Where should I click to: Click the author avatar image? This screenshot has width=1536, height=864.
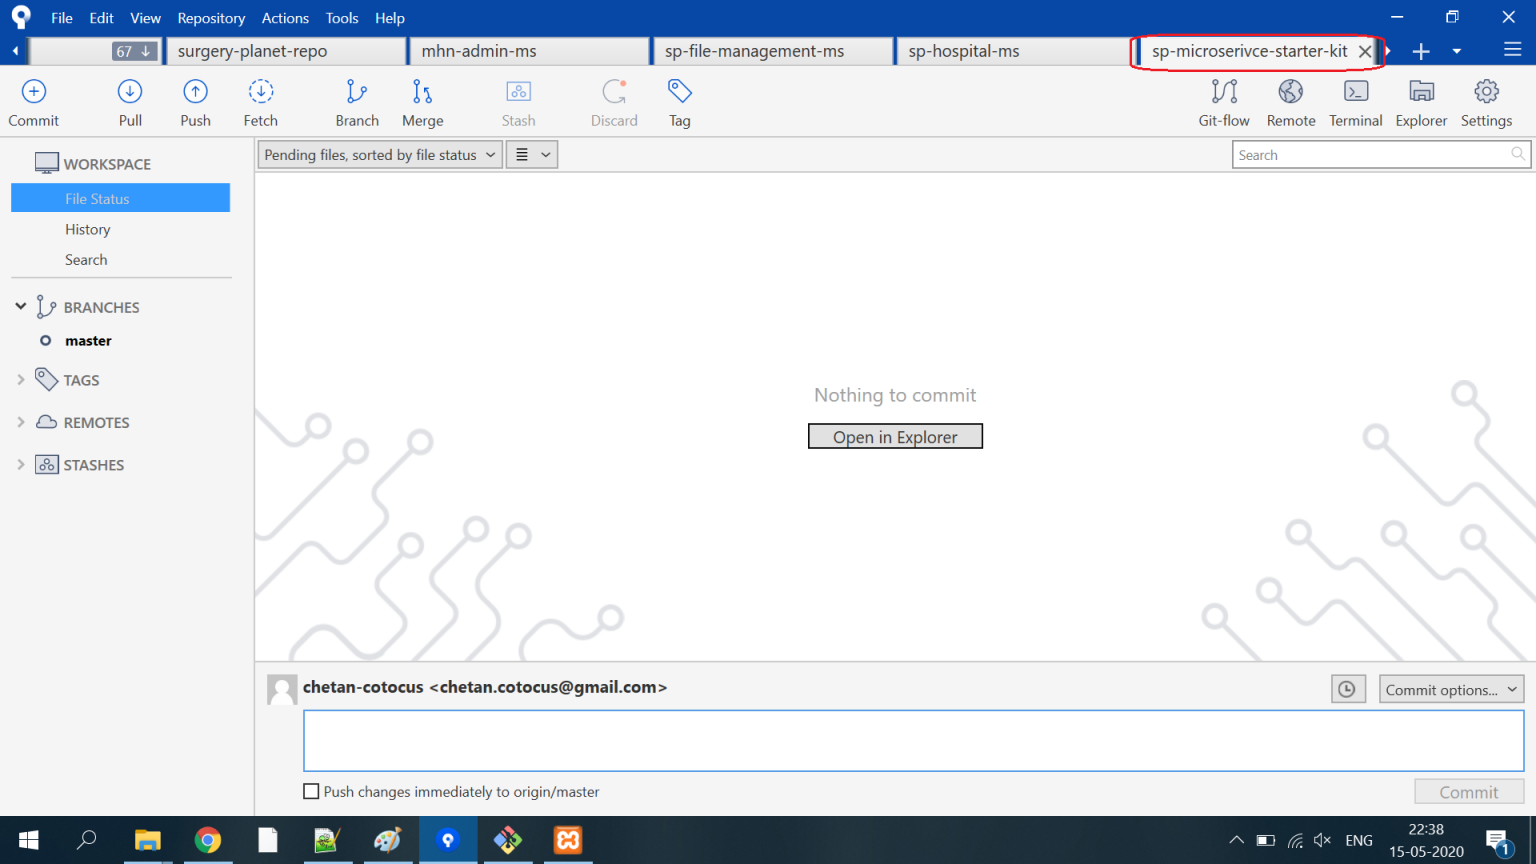click(x=282, y=689)
